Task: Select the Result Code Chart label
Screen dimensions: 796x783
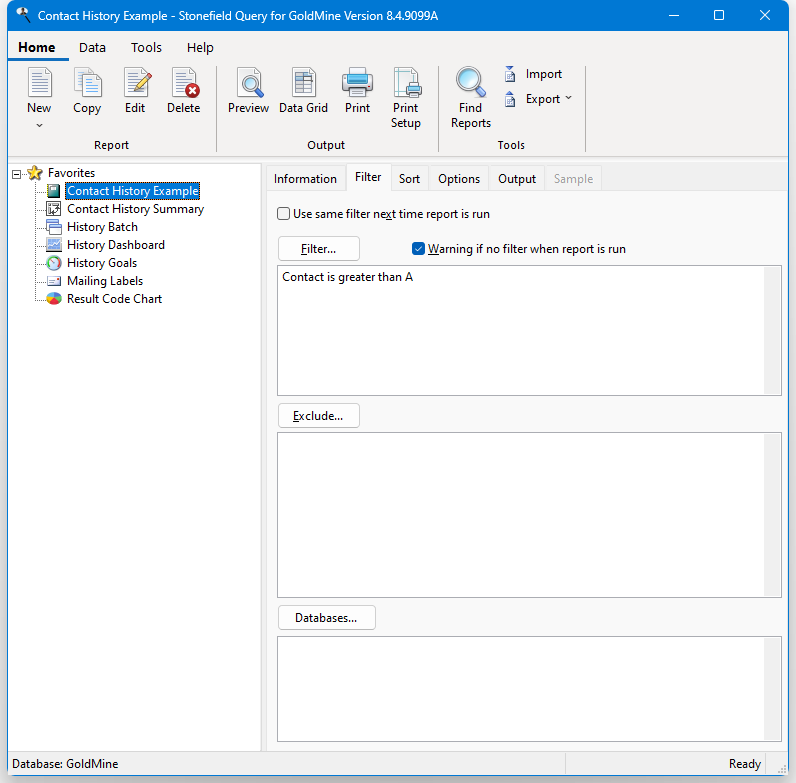Action: coord(114,299)
